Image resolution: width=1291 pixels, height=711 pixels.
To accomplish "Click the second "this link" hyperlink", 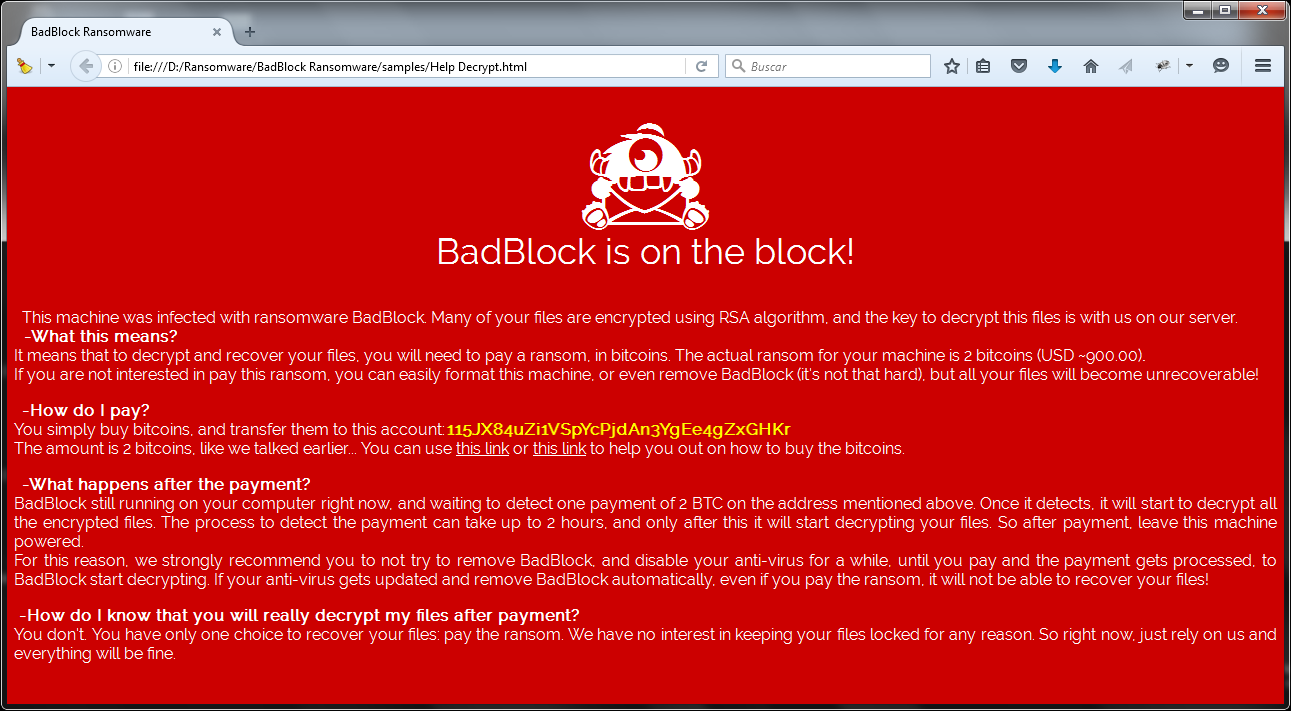I will tap(559, 448).
